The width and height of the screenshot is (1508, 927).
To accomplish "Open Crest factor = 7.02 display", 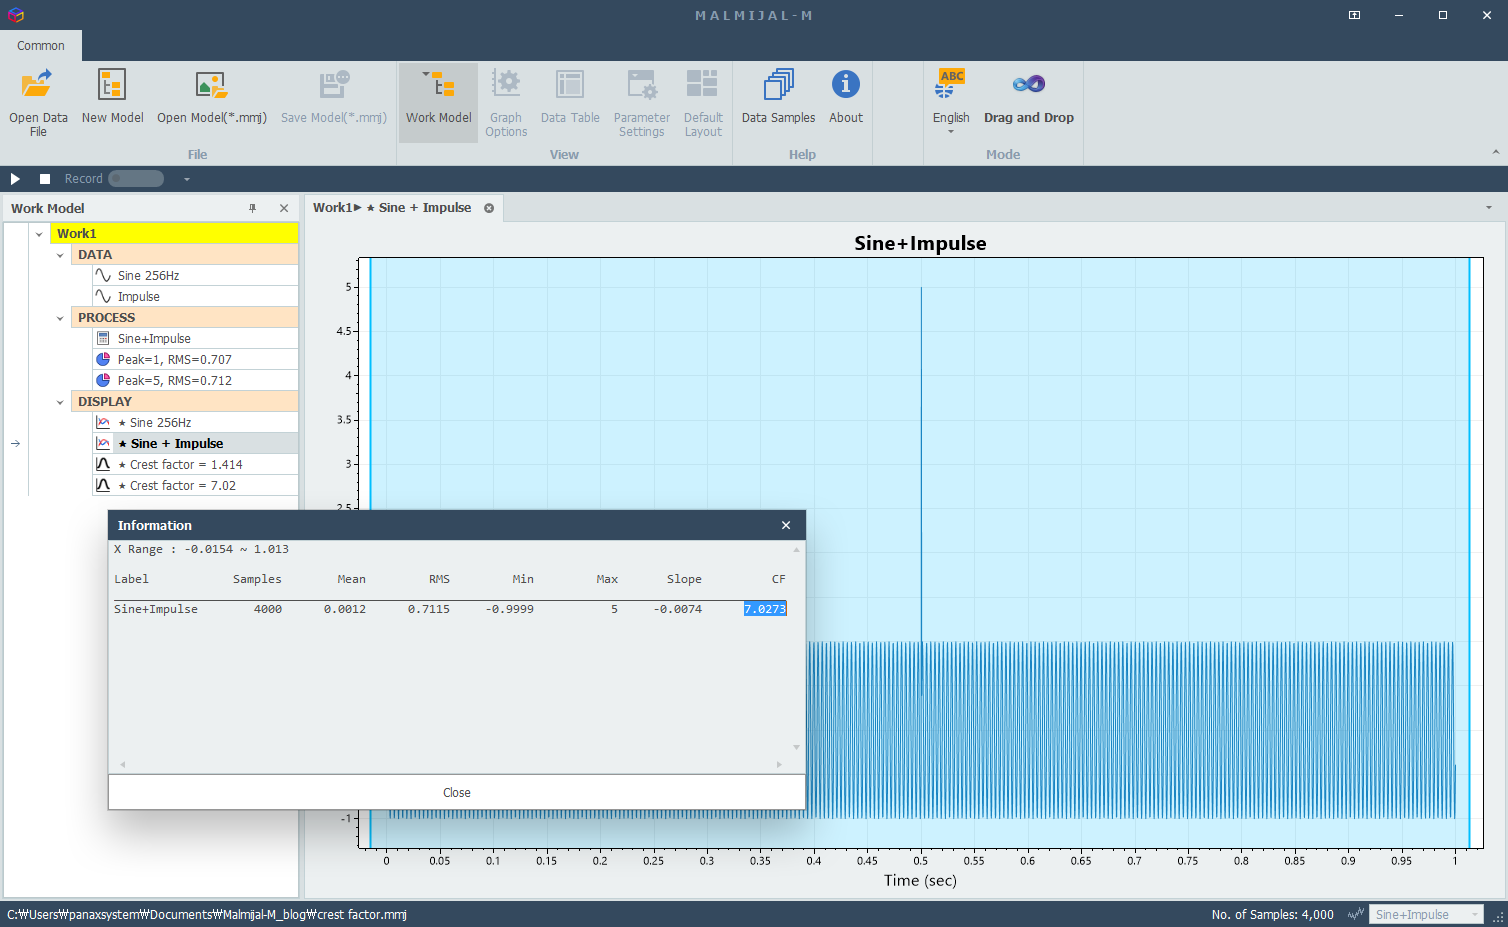I will coord(195,486).
